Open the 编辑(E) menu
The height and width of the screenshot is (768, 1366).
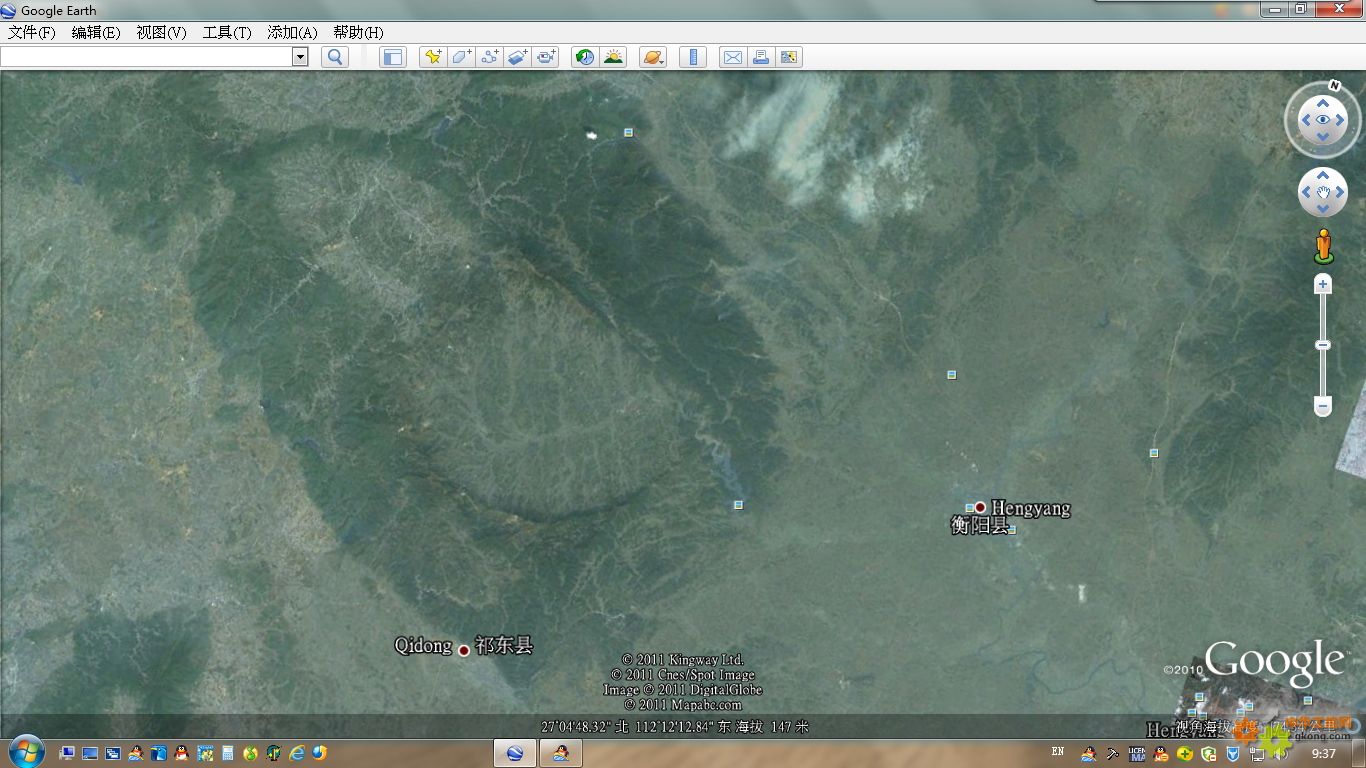click(96, 32)
